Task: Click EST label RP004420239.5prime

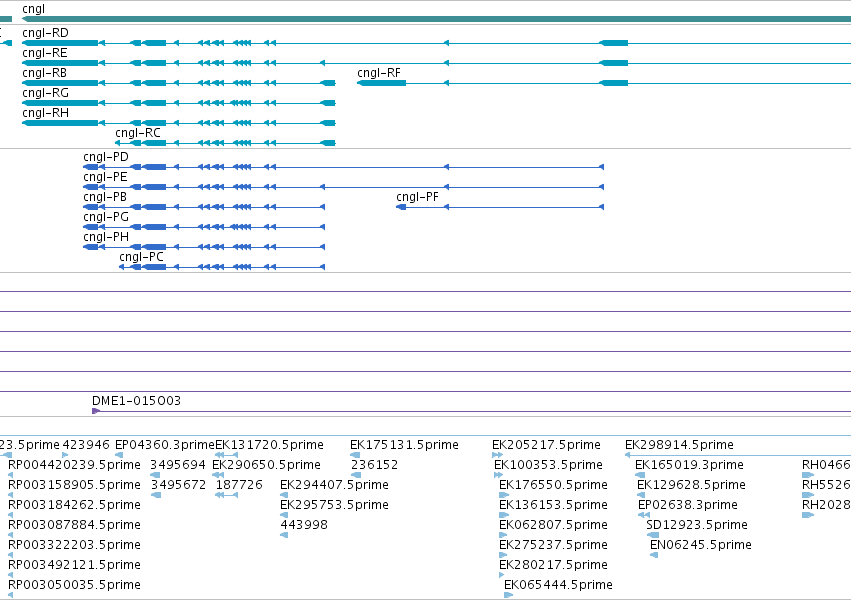Action: coord(74,465)
